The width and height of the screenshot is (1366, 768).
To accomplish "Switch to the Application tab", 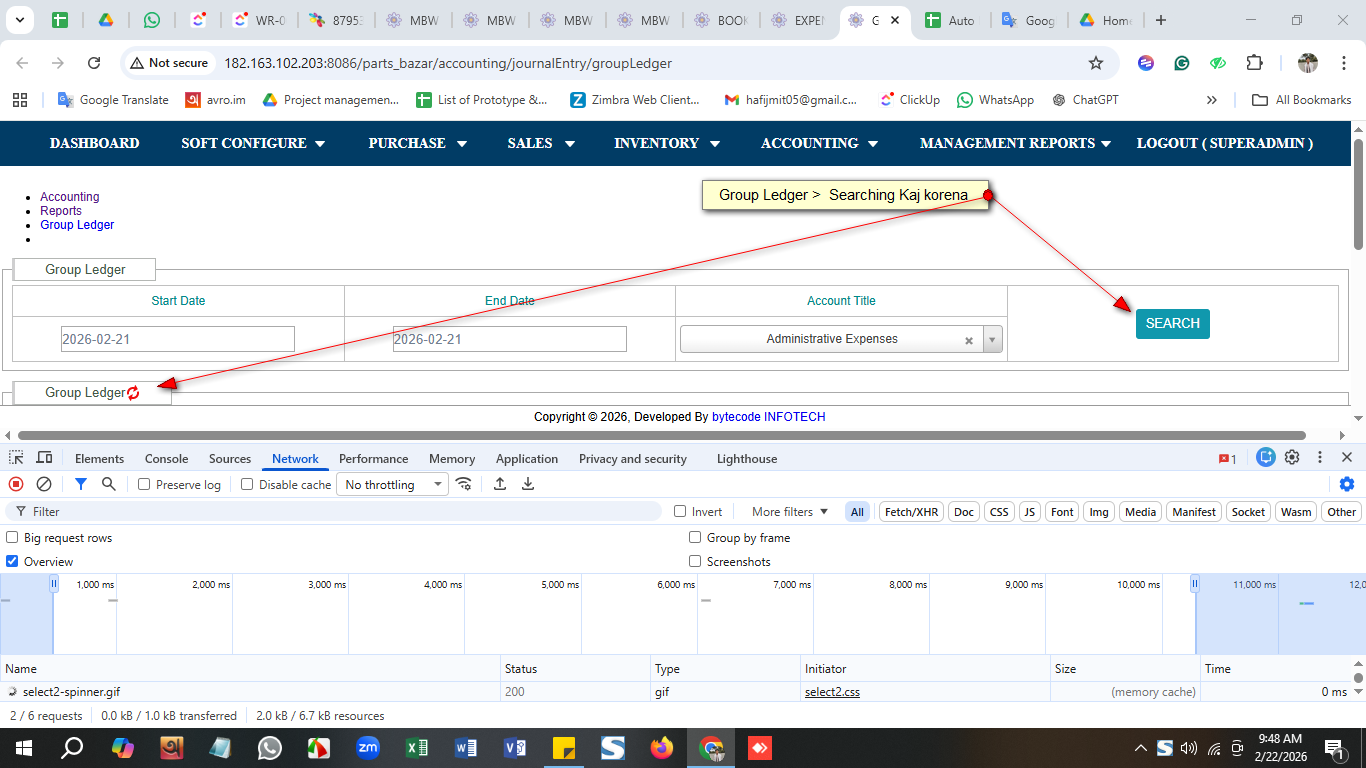I will (527, 459).
